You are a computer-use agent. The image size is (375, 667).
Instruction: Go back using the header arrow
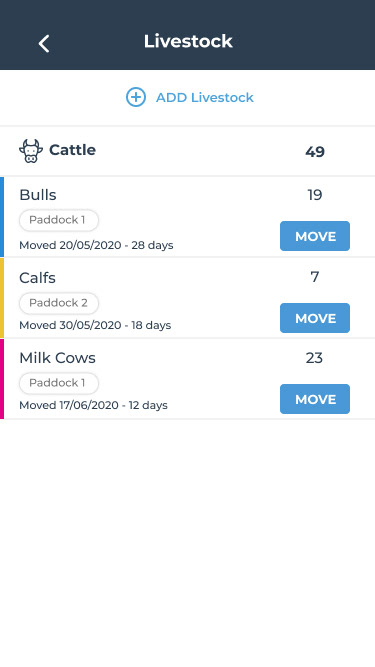[44, 43]
